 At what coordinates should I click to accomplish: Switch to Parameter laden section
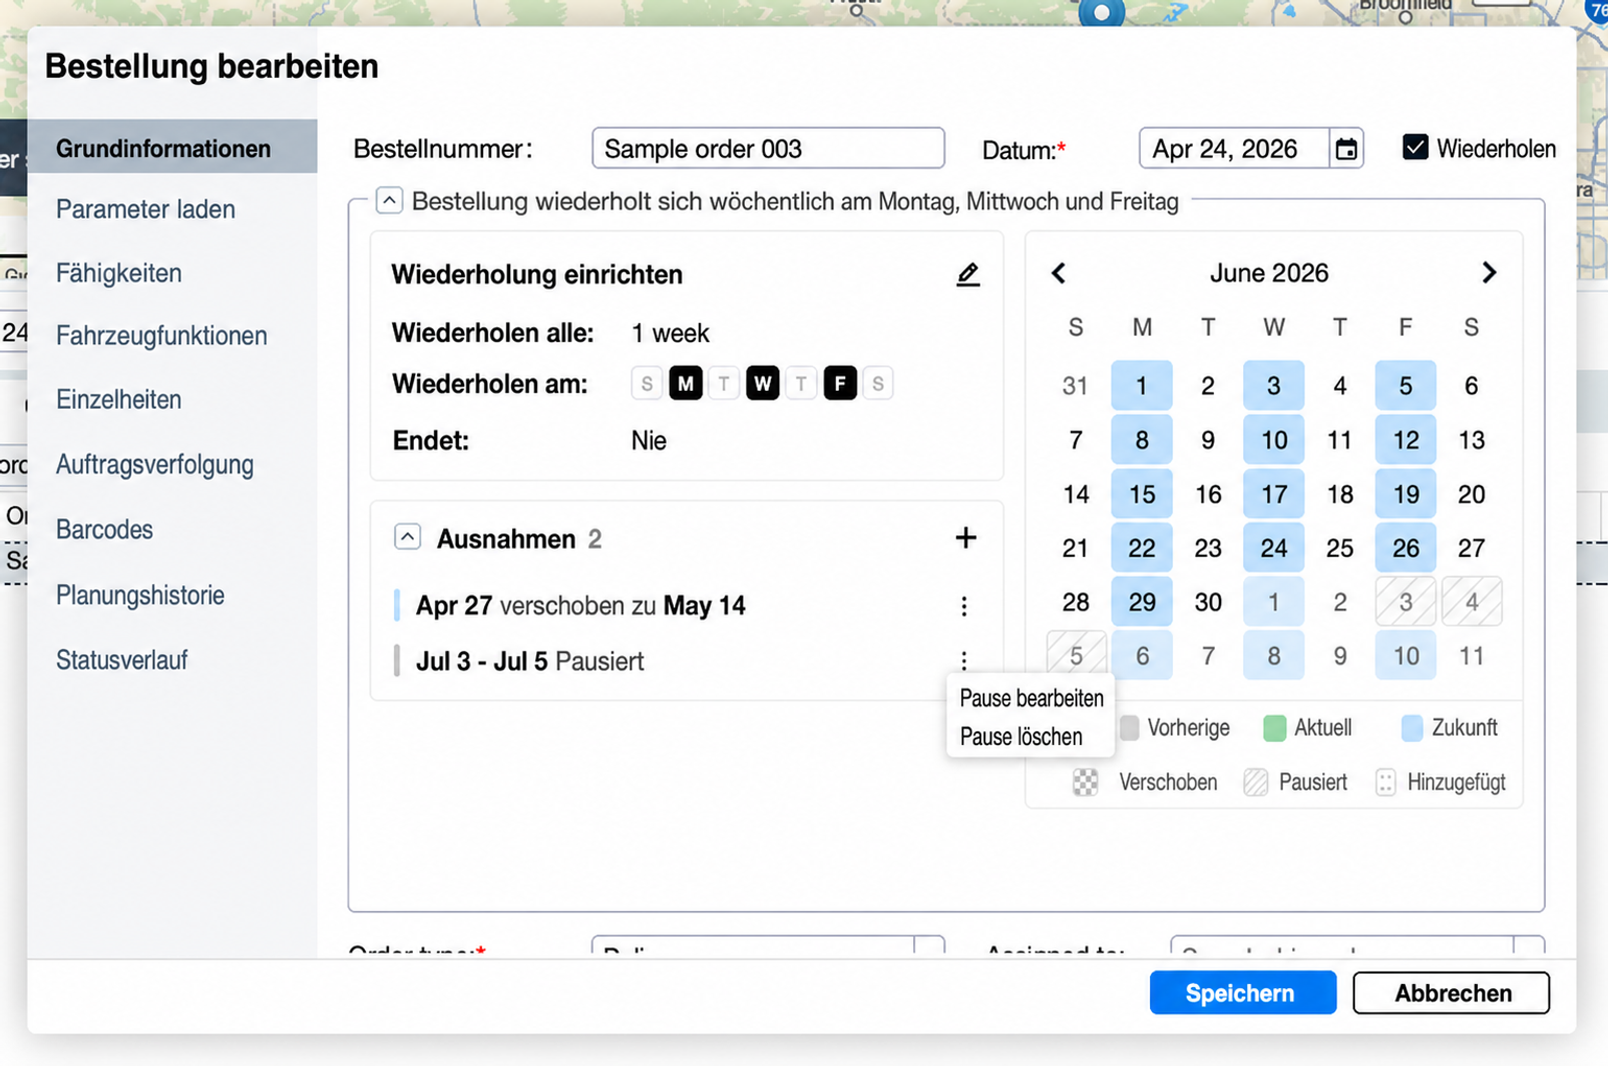pyautogui.click(x=145, y=209)
